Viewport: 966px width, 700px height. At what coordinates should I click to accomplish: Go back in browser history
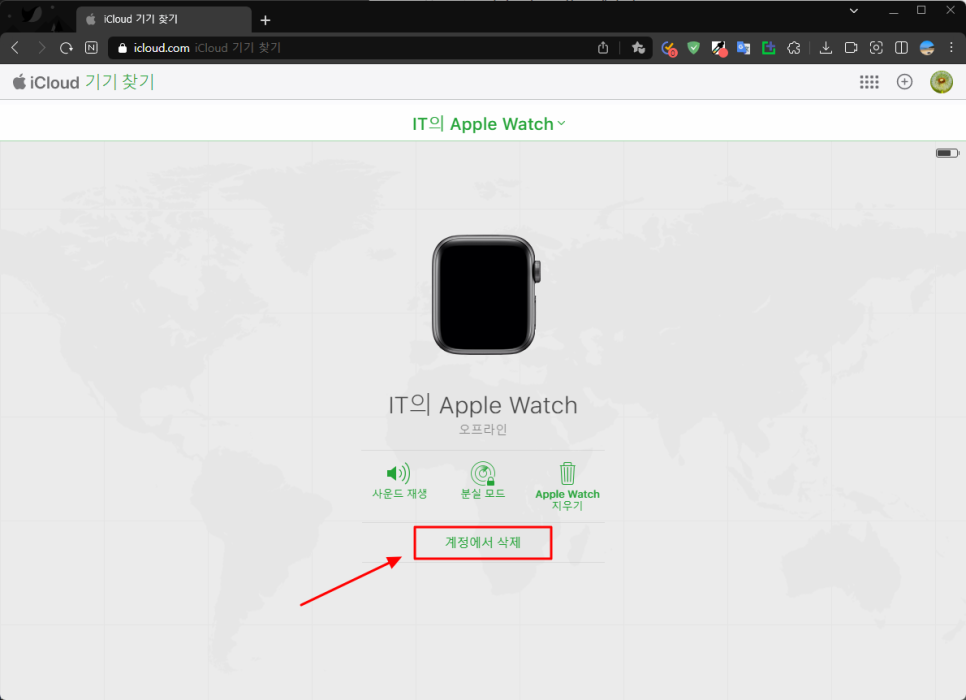click(15, 47)
